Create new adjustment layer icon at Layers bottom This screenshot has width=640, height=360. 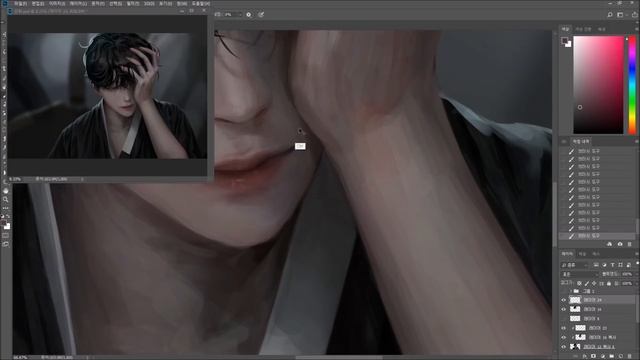click(x=603, y=356)
